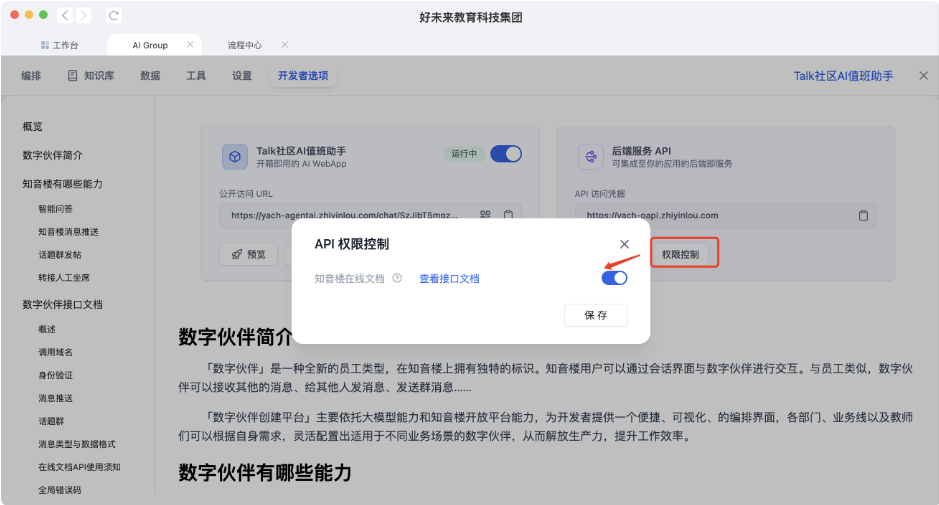Click help icon next to 知音楼在线文档

[x=397, y=279]
